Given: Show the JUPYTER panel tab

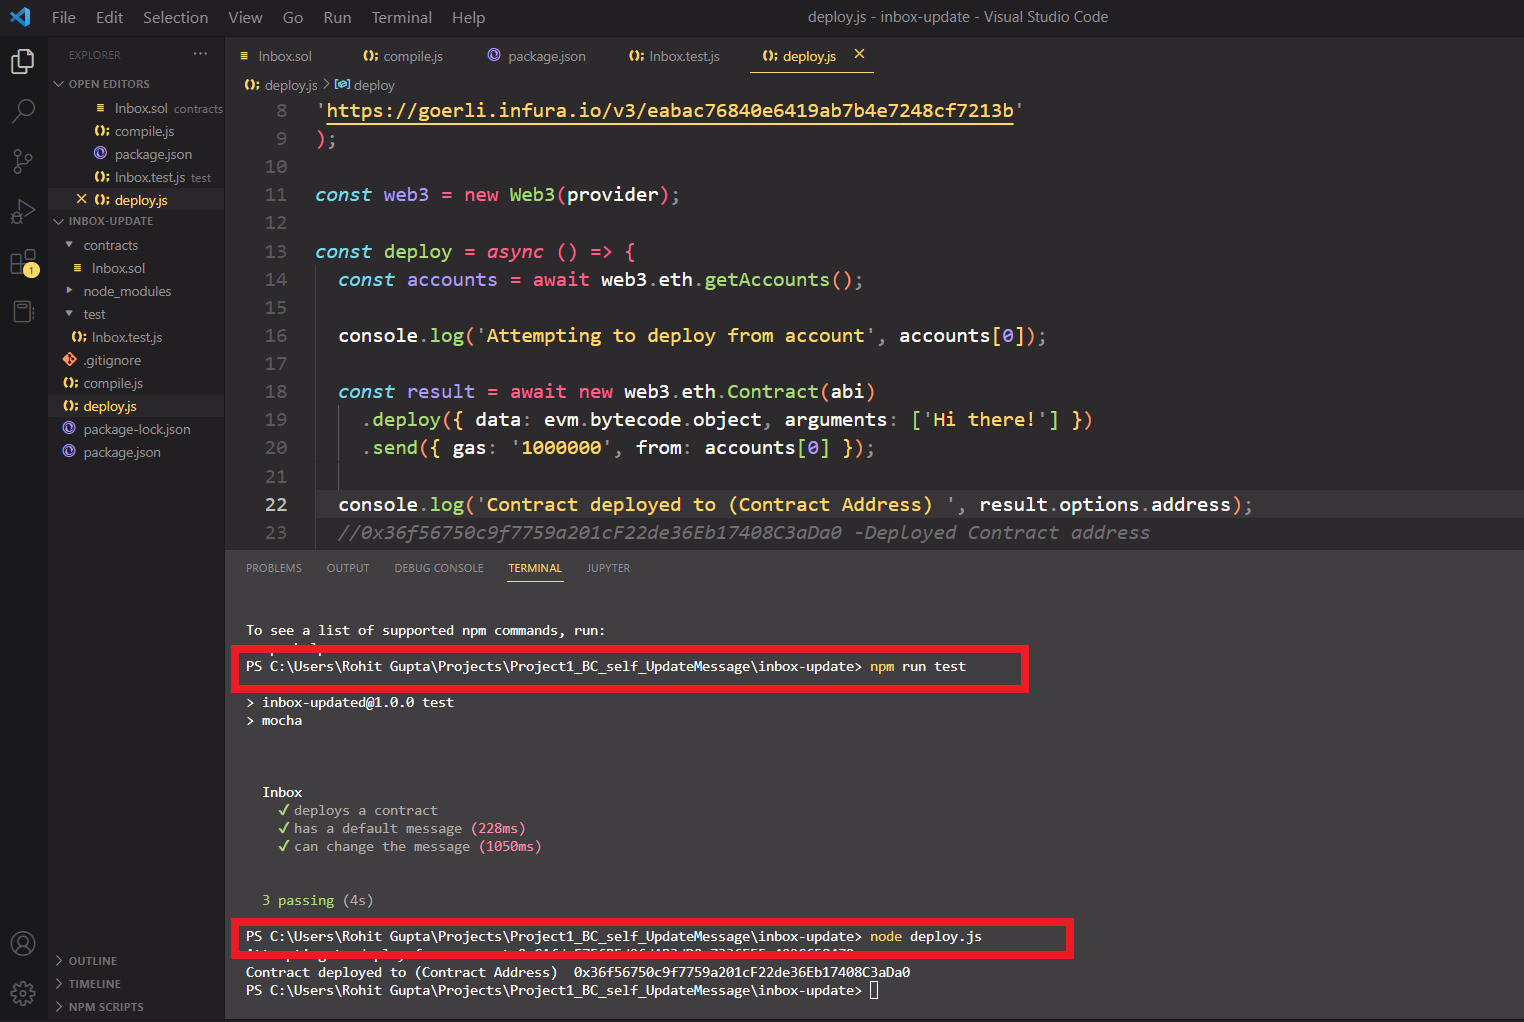Looking at the screenshot, I should tap(608, 568).
